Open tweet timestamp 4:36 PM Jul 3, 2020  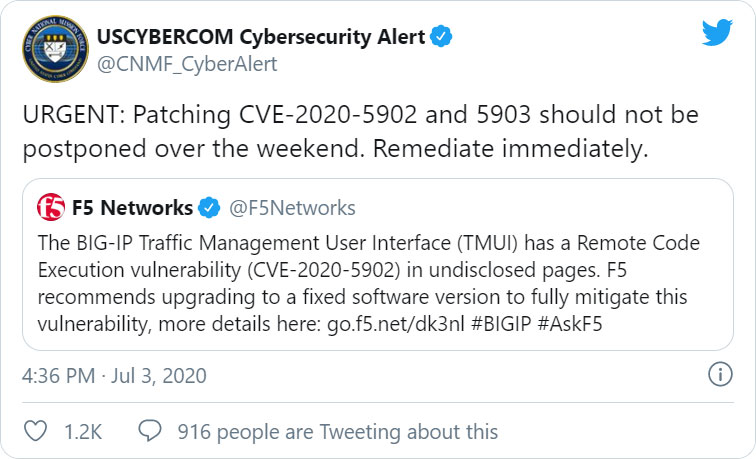point(114,376)
